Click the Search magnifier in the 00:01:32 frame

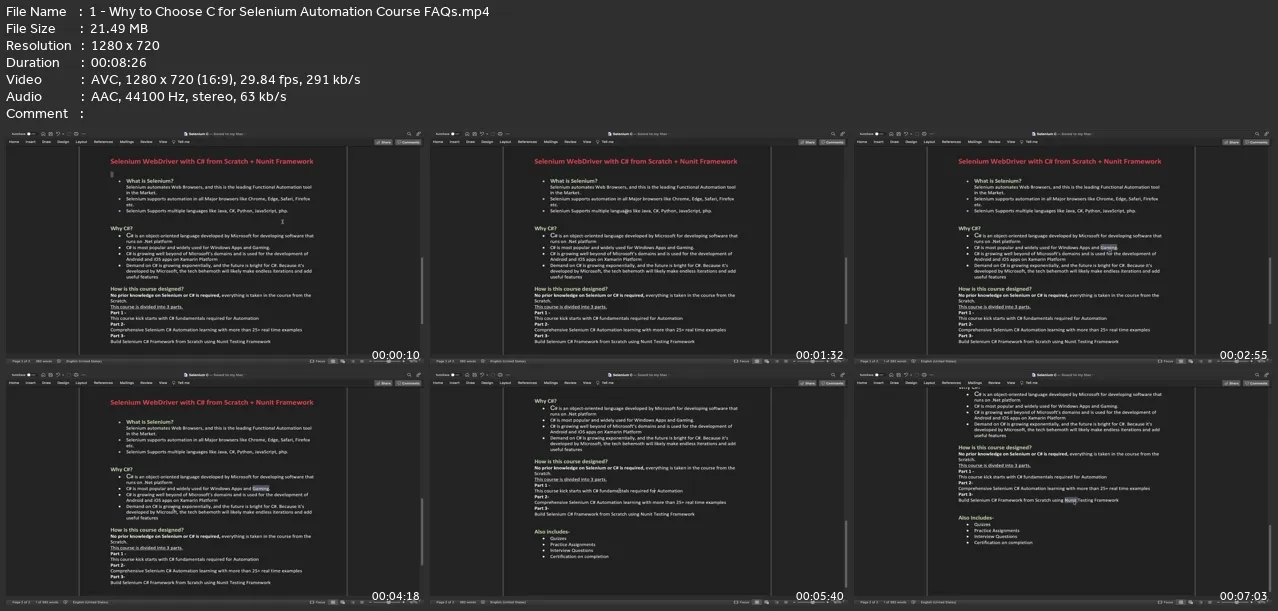coord(833,134)
